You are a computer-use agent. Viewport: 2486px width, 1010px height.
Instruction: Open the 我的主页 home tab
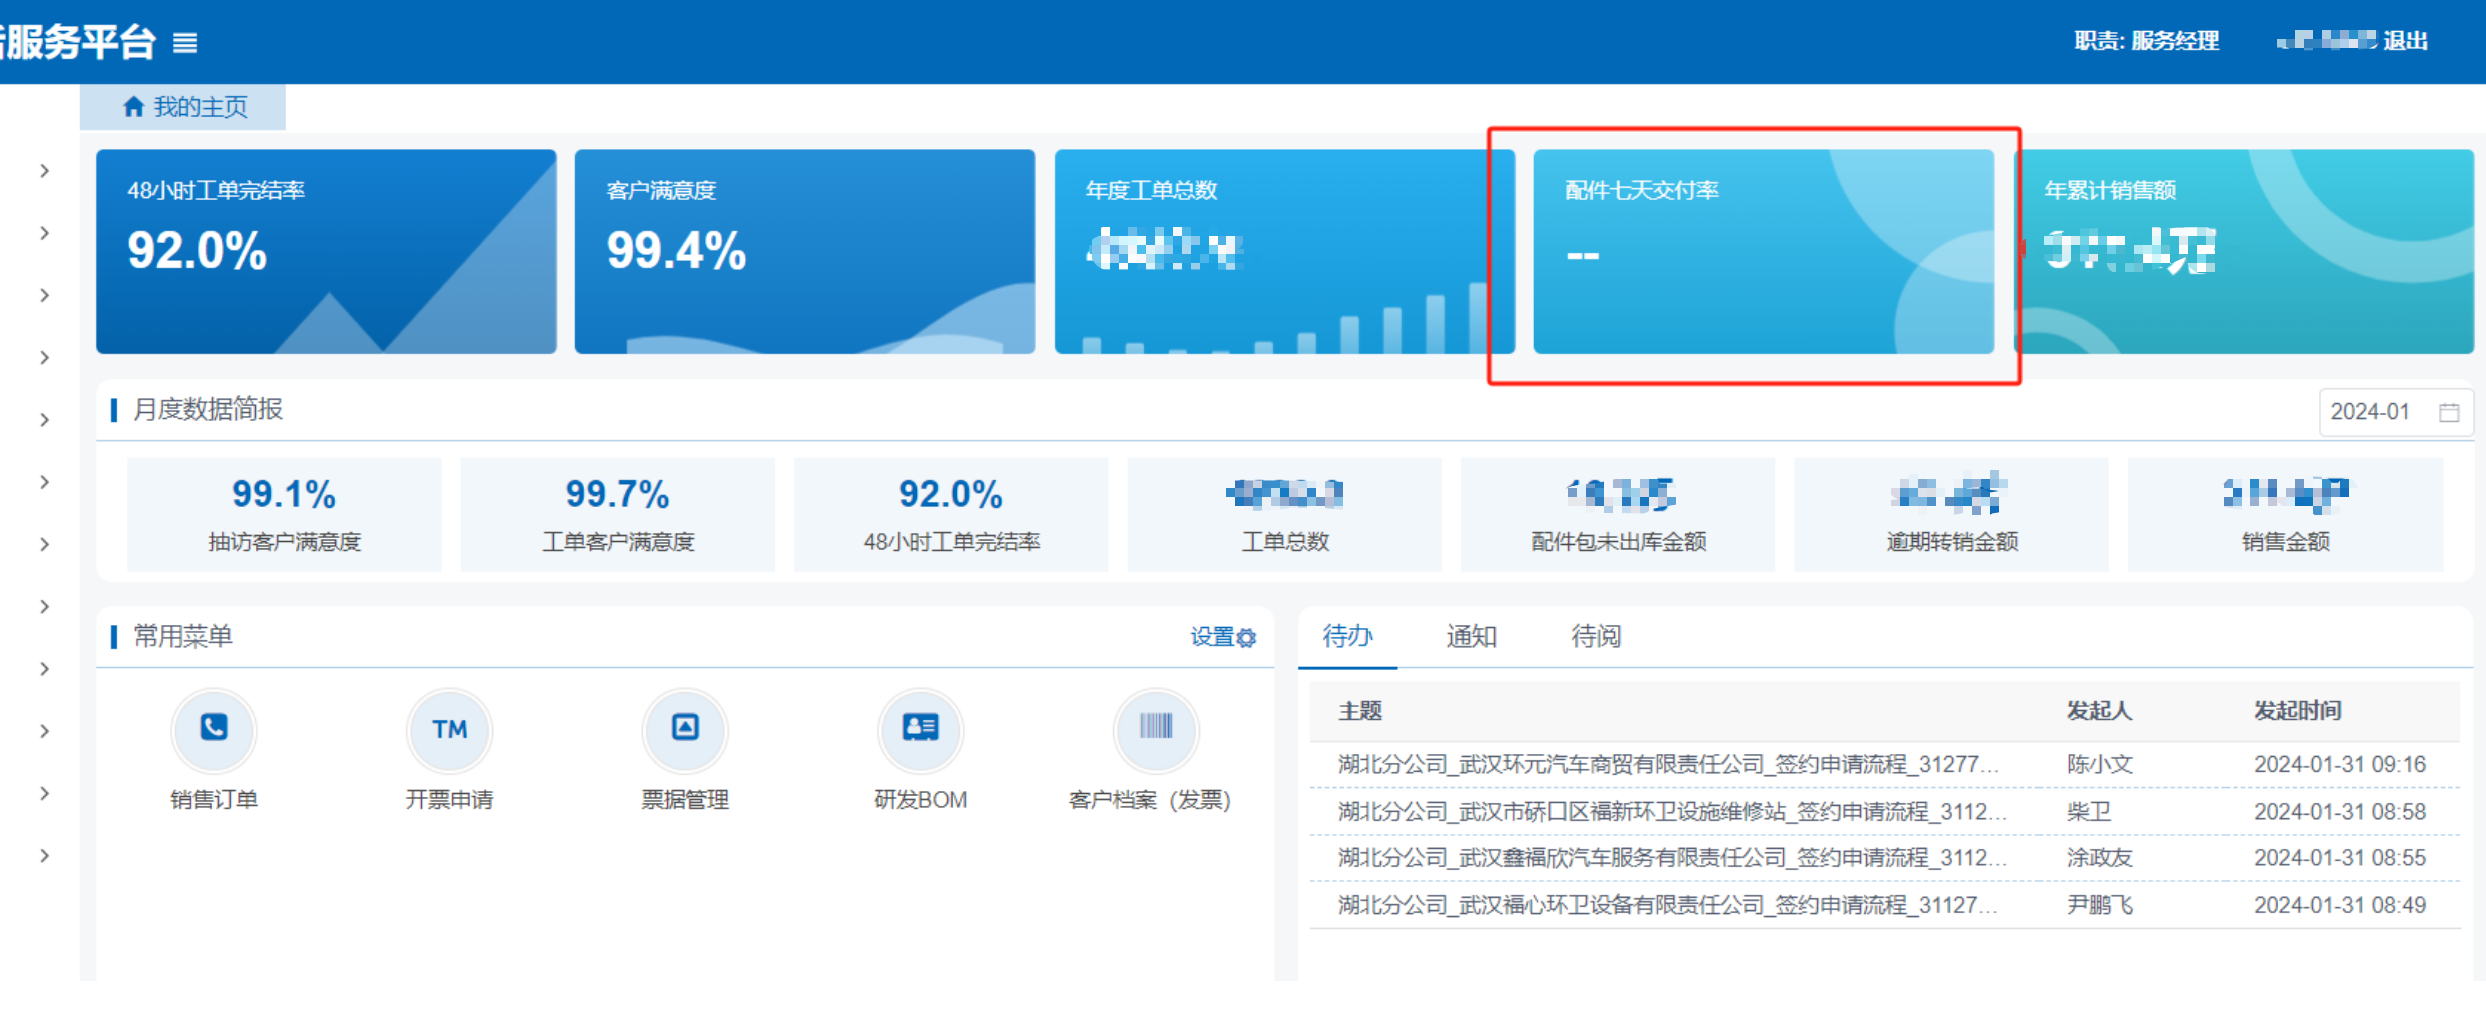183,107
